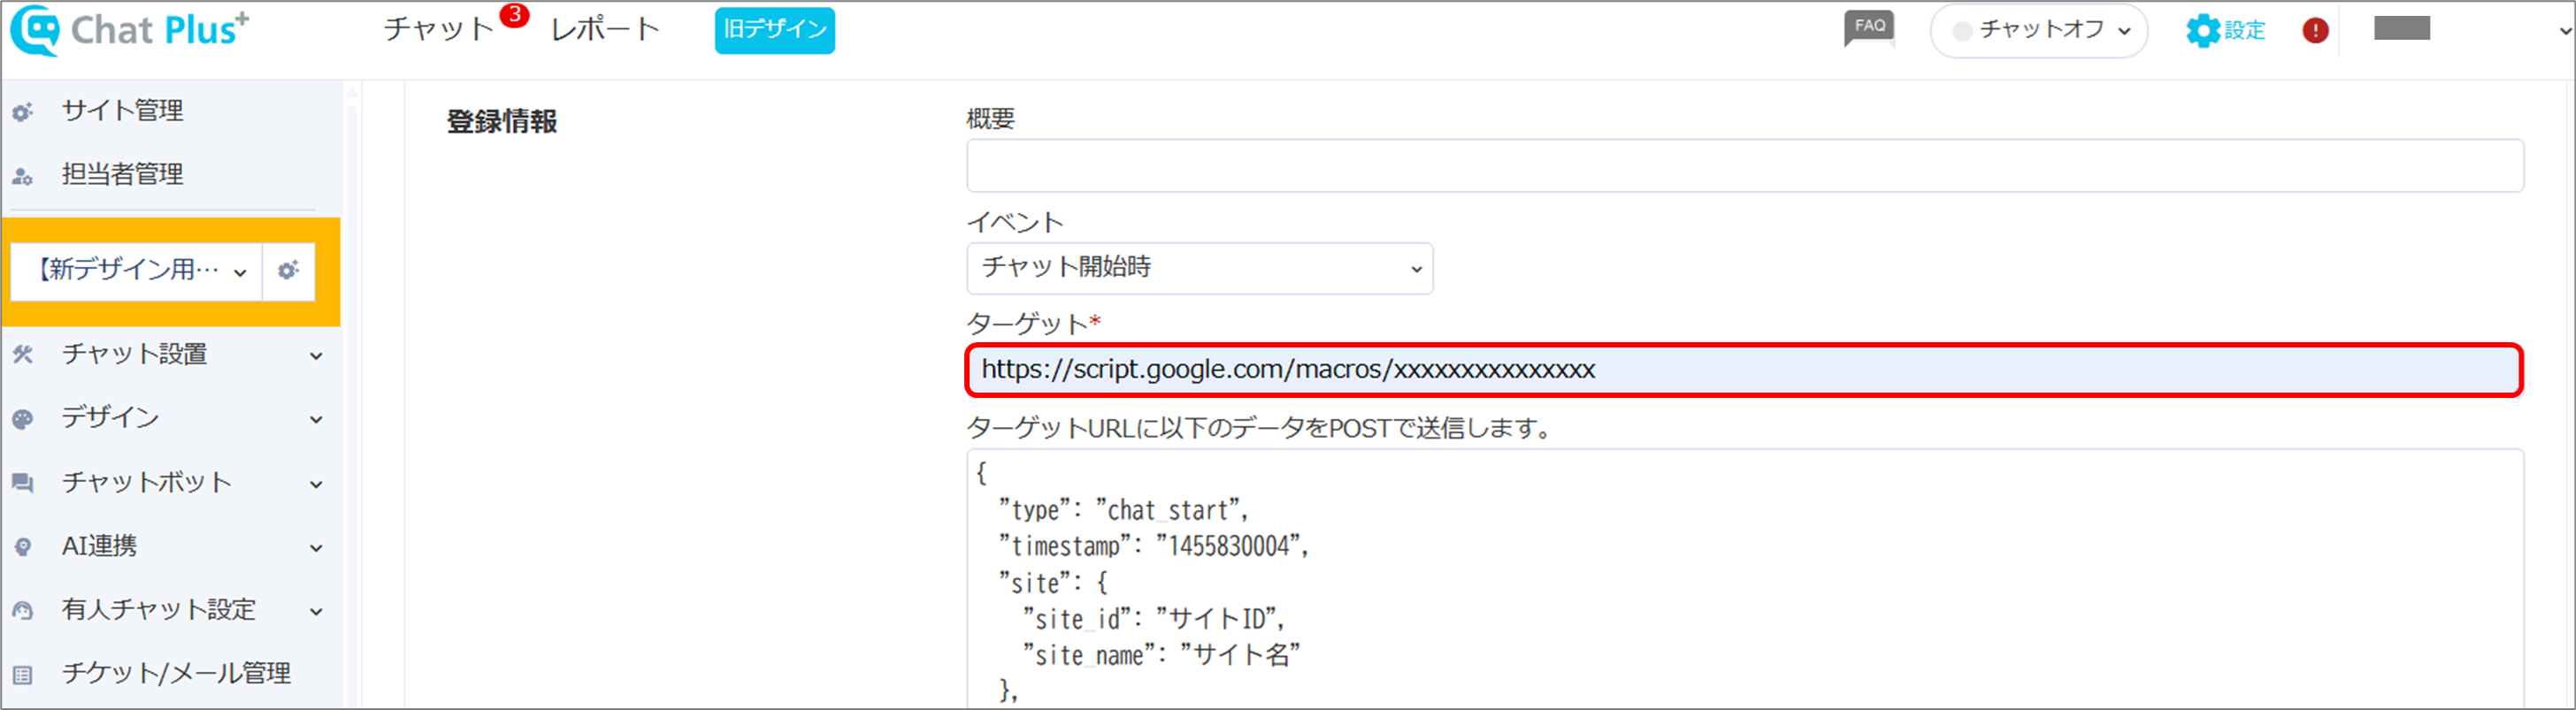2576x710 pixels.
Task: Switch to 旧デザイン
Action: click(x=775, y=30)
